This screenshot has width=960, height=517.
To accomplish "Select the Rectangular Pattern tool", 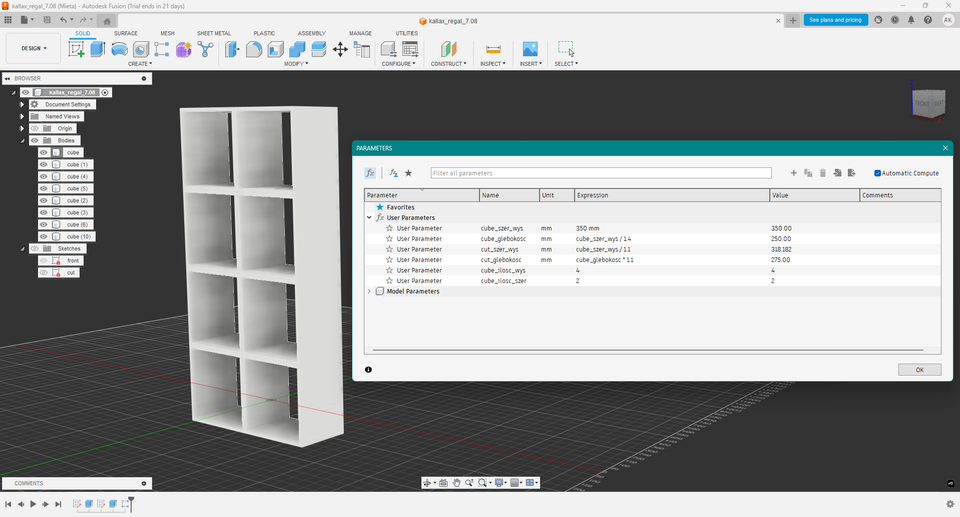I will [x=162, y=50].
